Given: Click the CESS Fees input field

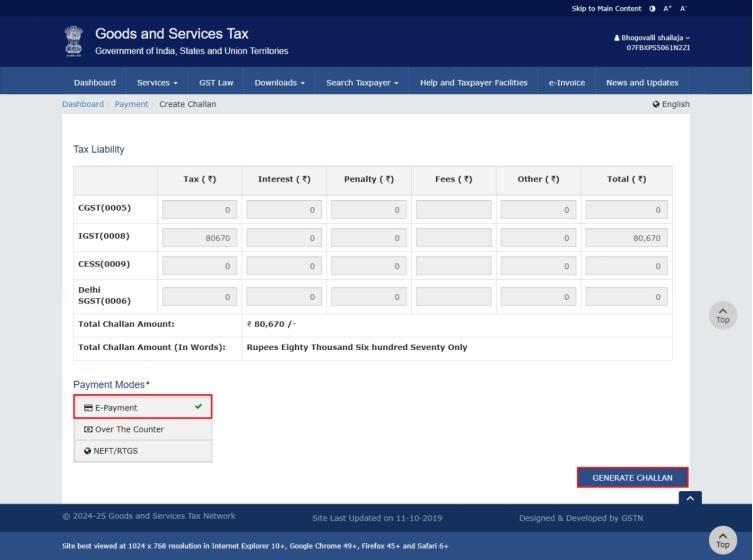Looking at the screenshot, I should 454,266.
